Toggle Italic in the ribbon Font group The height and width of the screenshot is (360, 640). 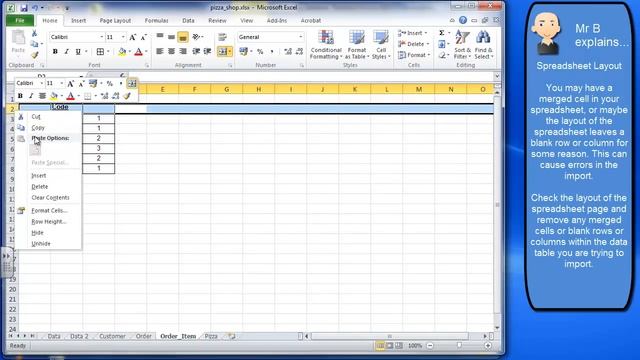pos(66,51)
